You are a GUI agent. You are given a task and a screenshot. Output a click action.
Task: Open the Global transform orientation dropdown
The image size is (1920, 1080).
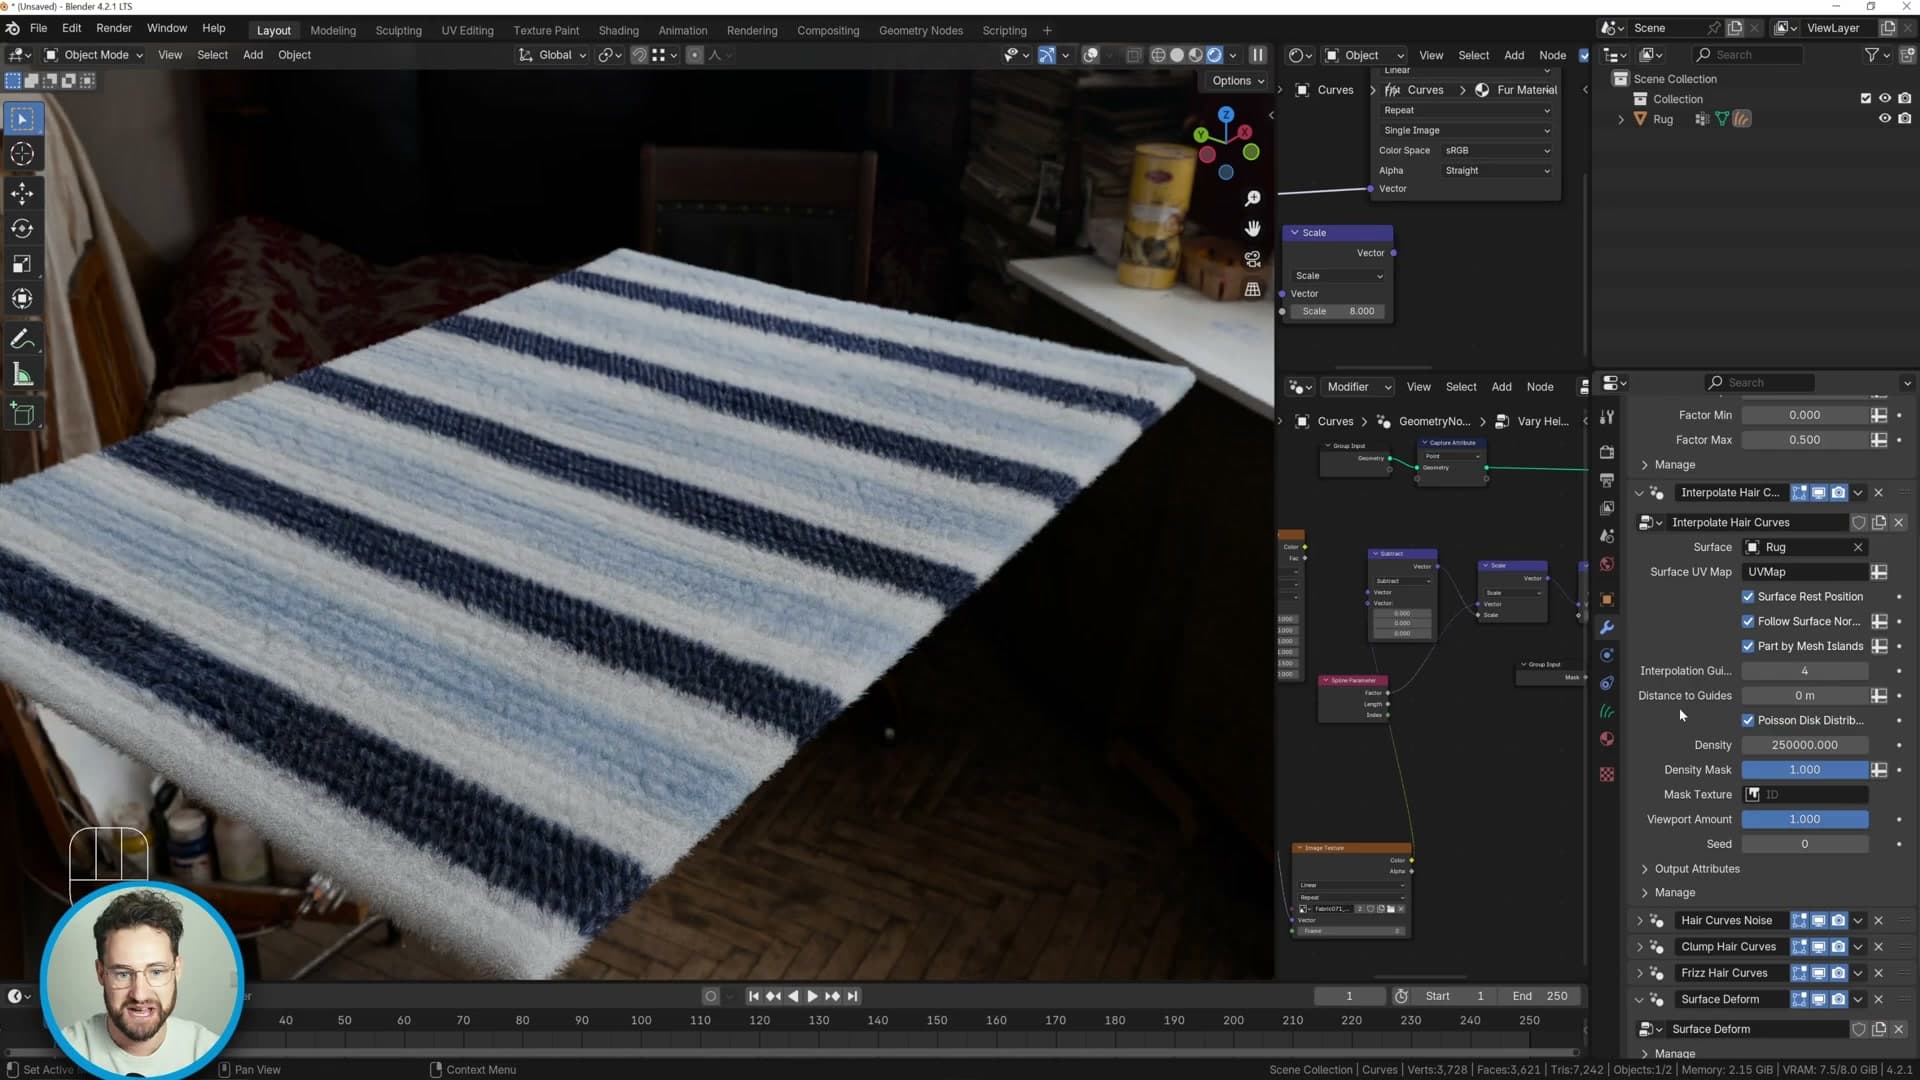pos(553,55)
